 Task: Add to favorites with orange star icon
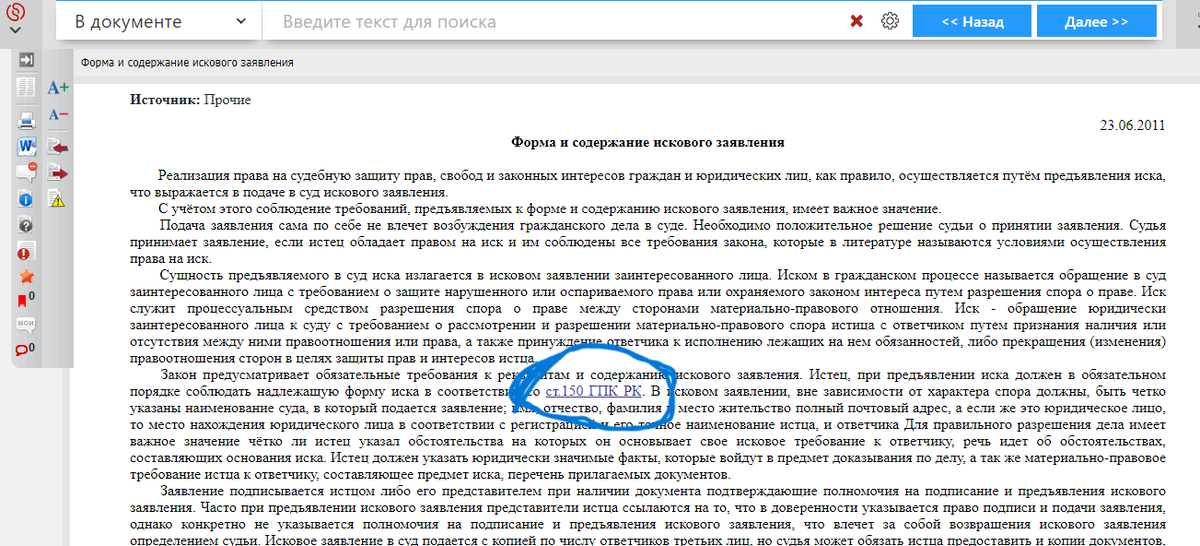pyautogui.click(x=26, y=276)
